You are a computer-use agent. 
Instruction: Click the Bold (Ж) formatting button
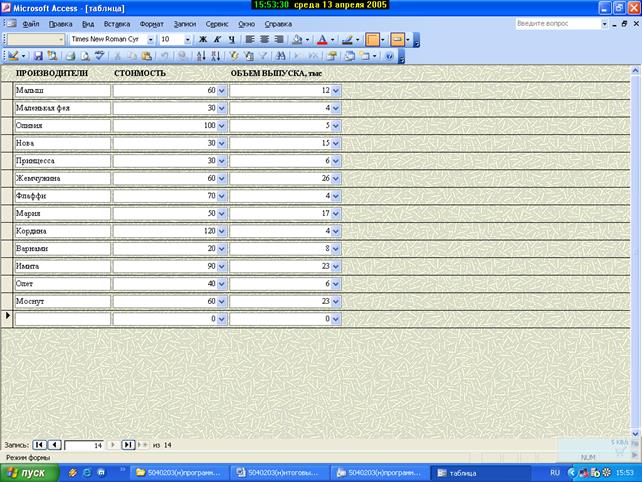point(203,40)
